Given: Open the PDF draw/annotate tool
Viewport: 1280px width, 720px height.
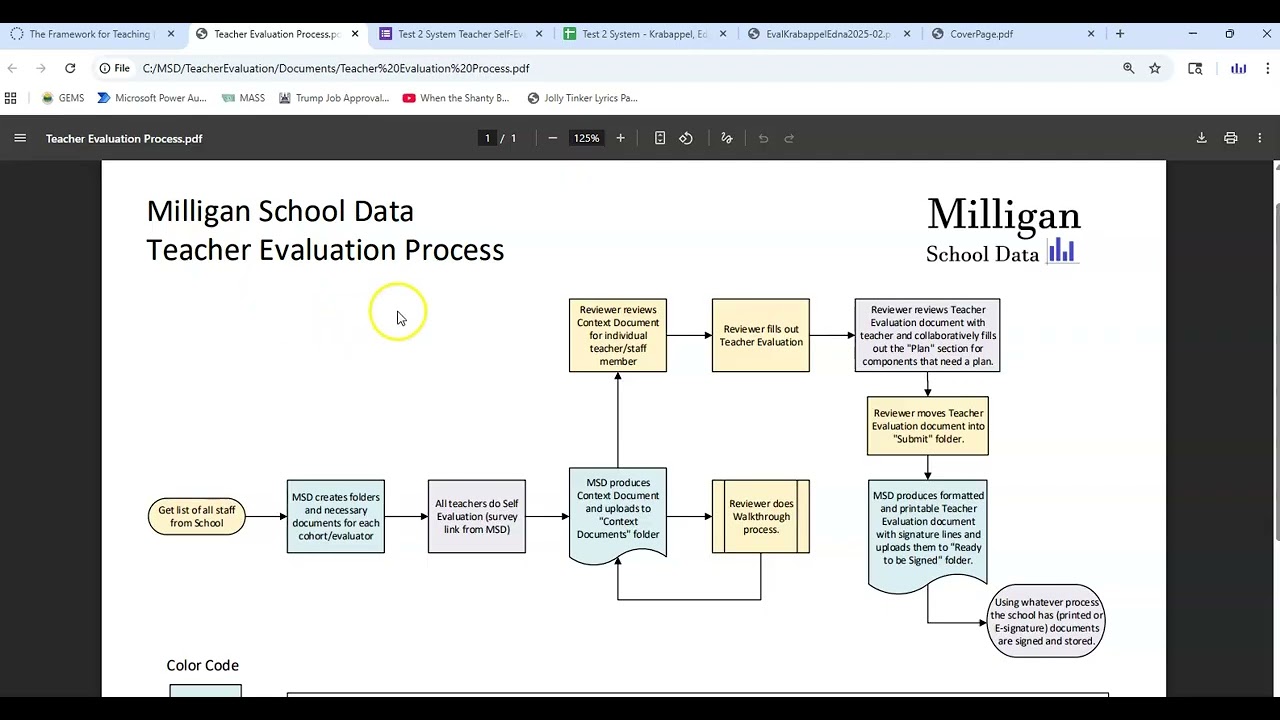Looking at the screenshot, I should 727,138.
